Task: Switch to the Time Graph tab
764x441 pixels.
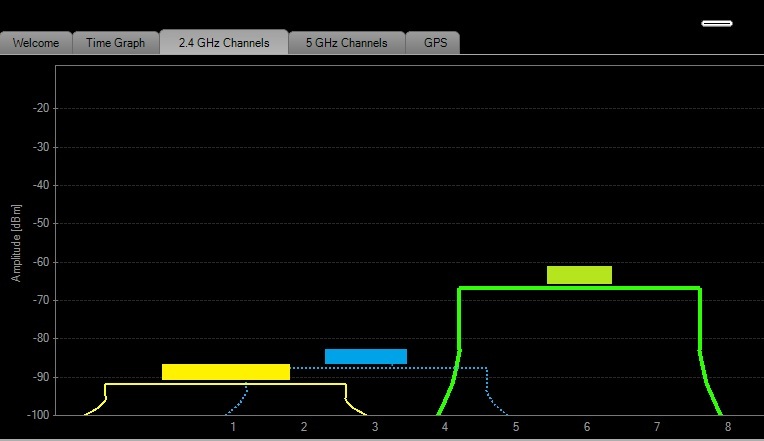Action: click(x=115, y=43)
